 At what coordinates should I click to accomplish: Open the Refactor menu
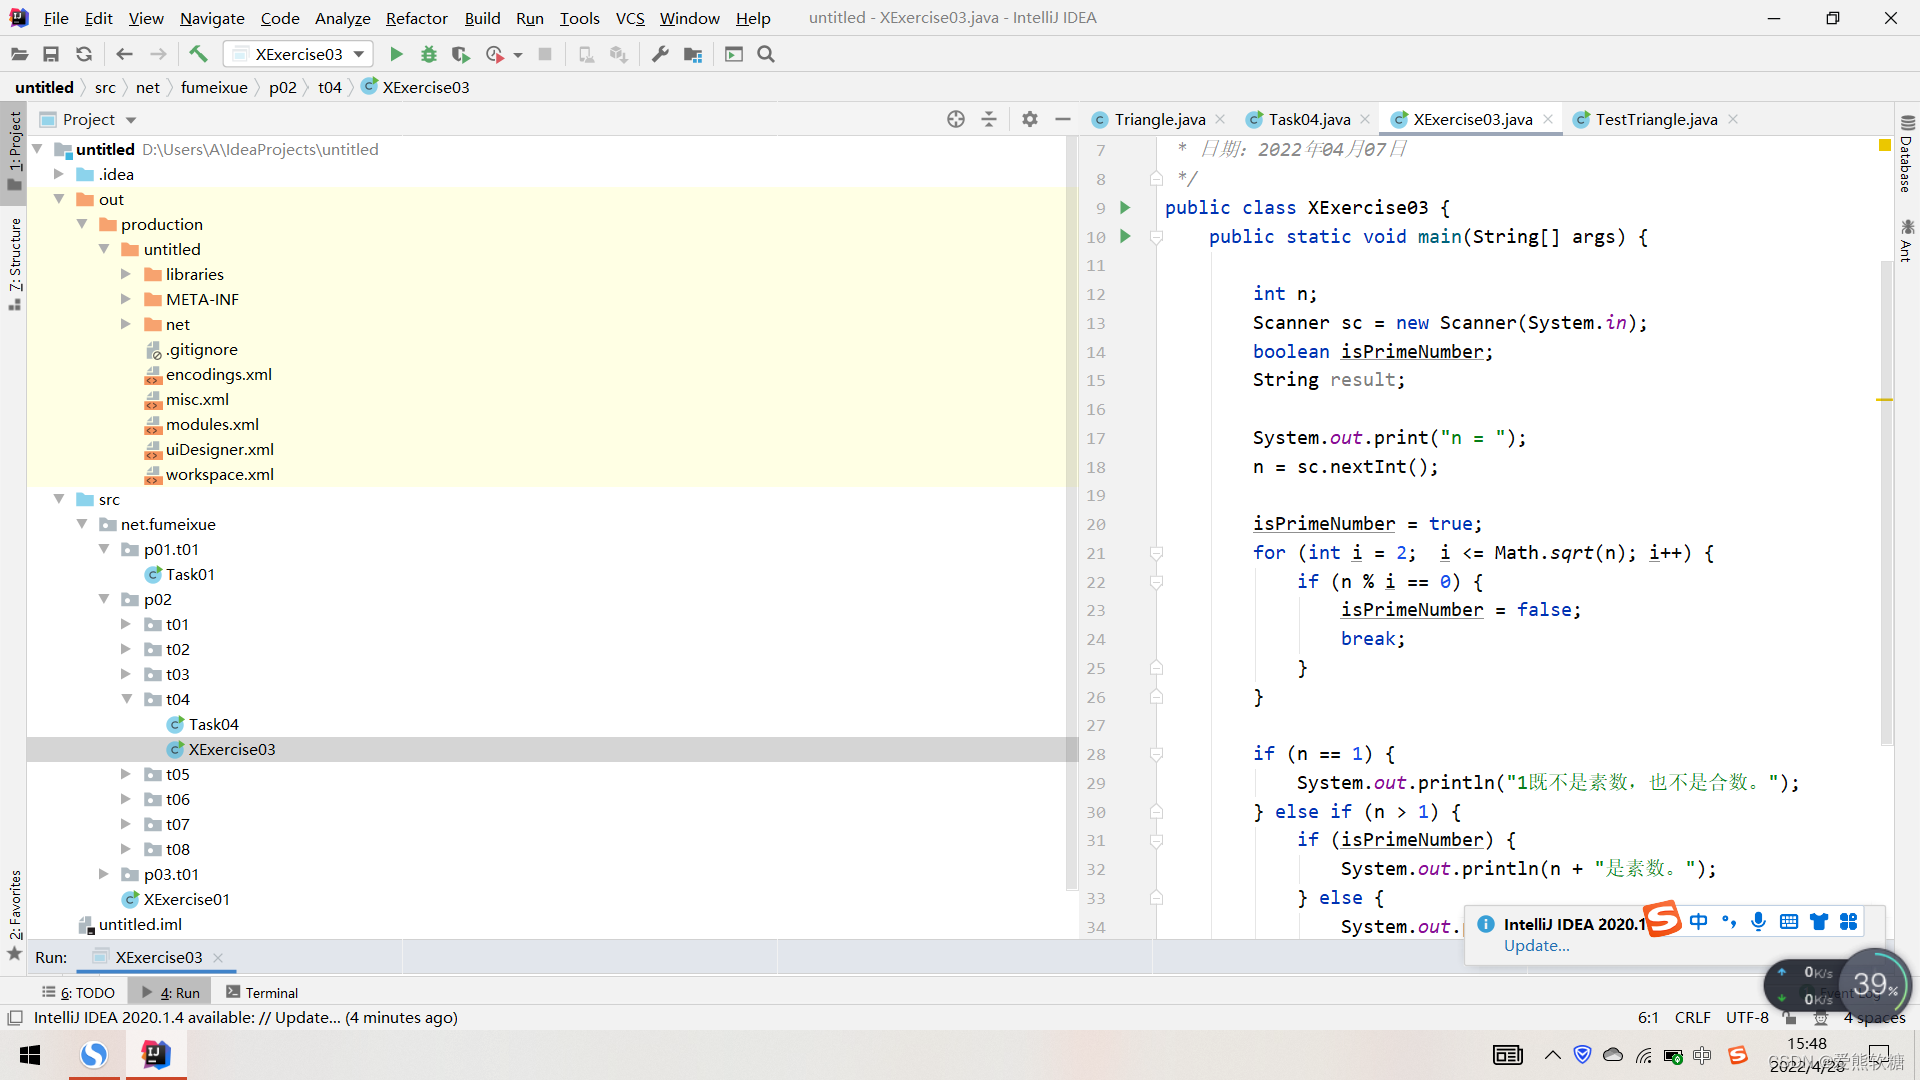(416, 18)
